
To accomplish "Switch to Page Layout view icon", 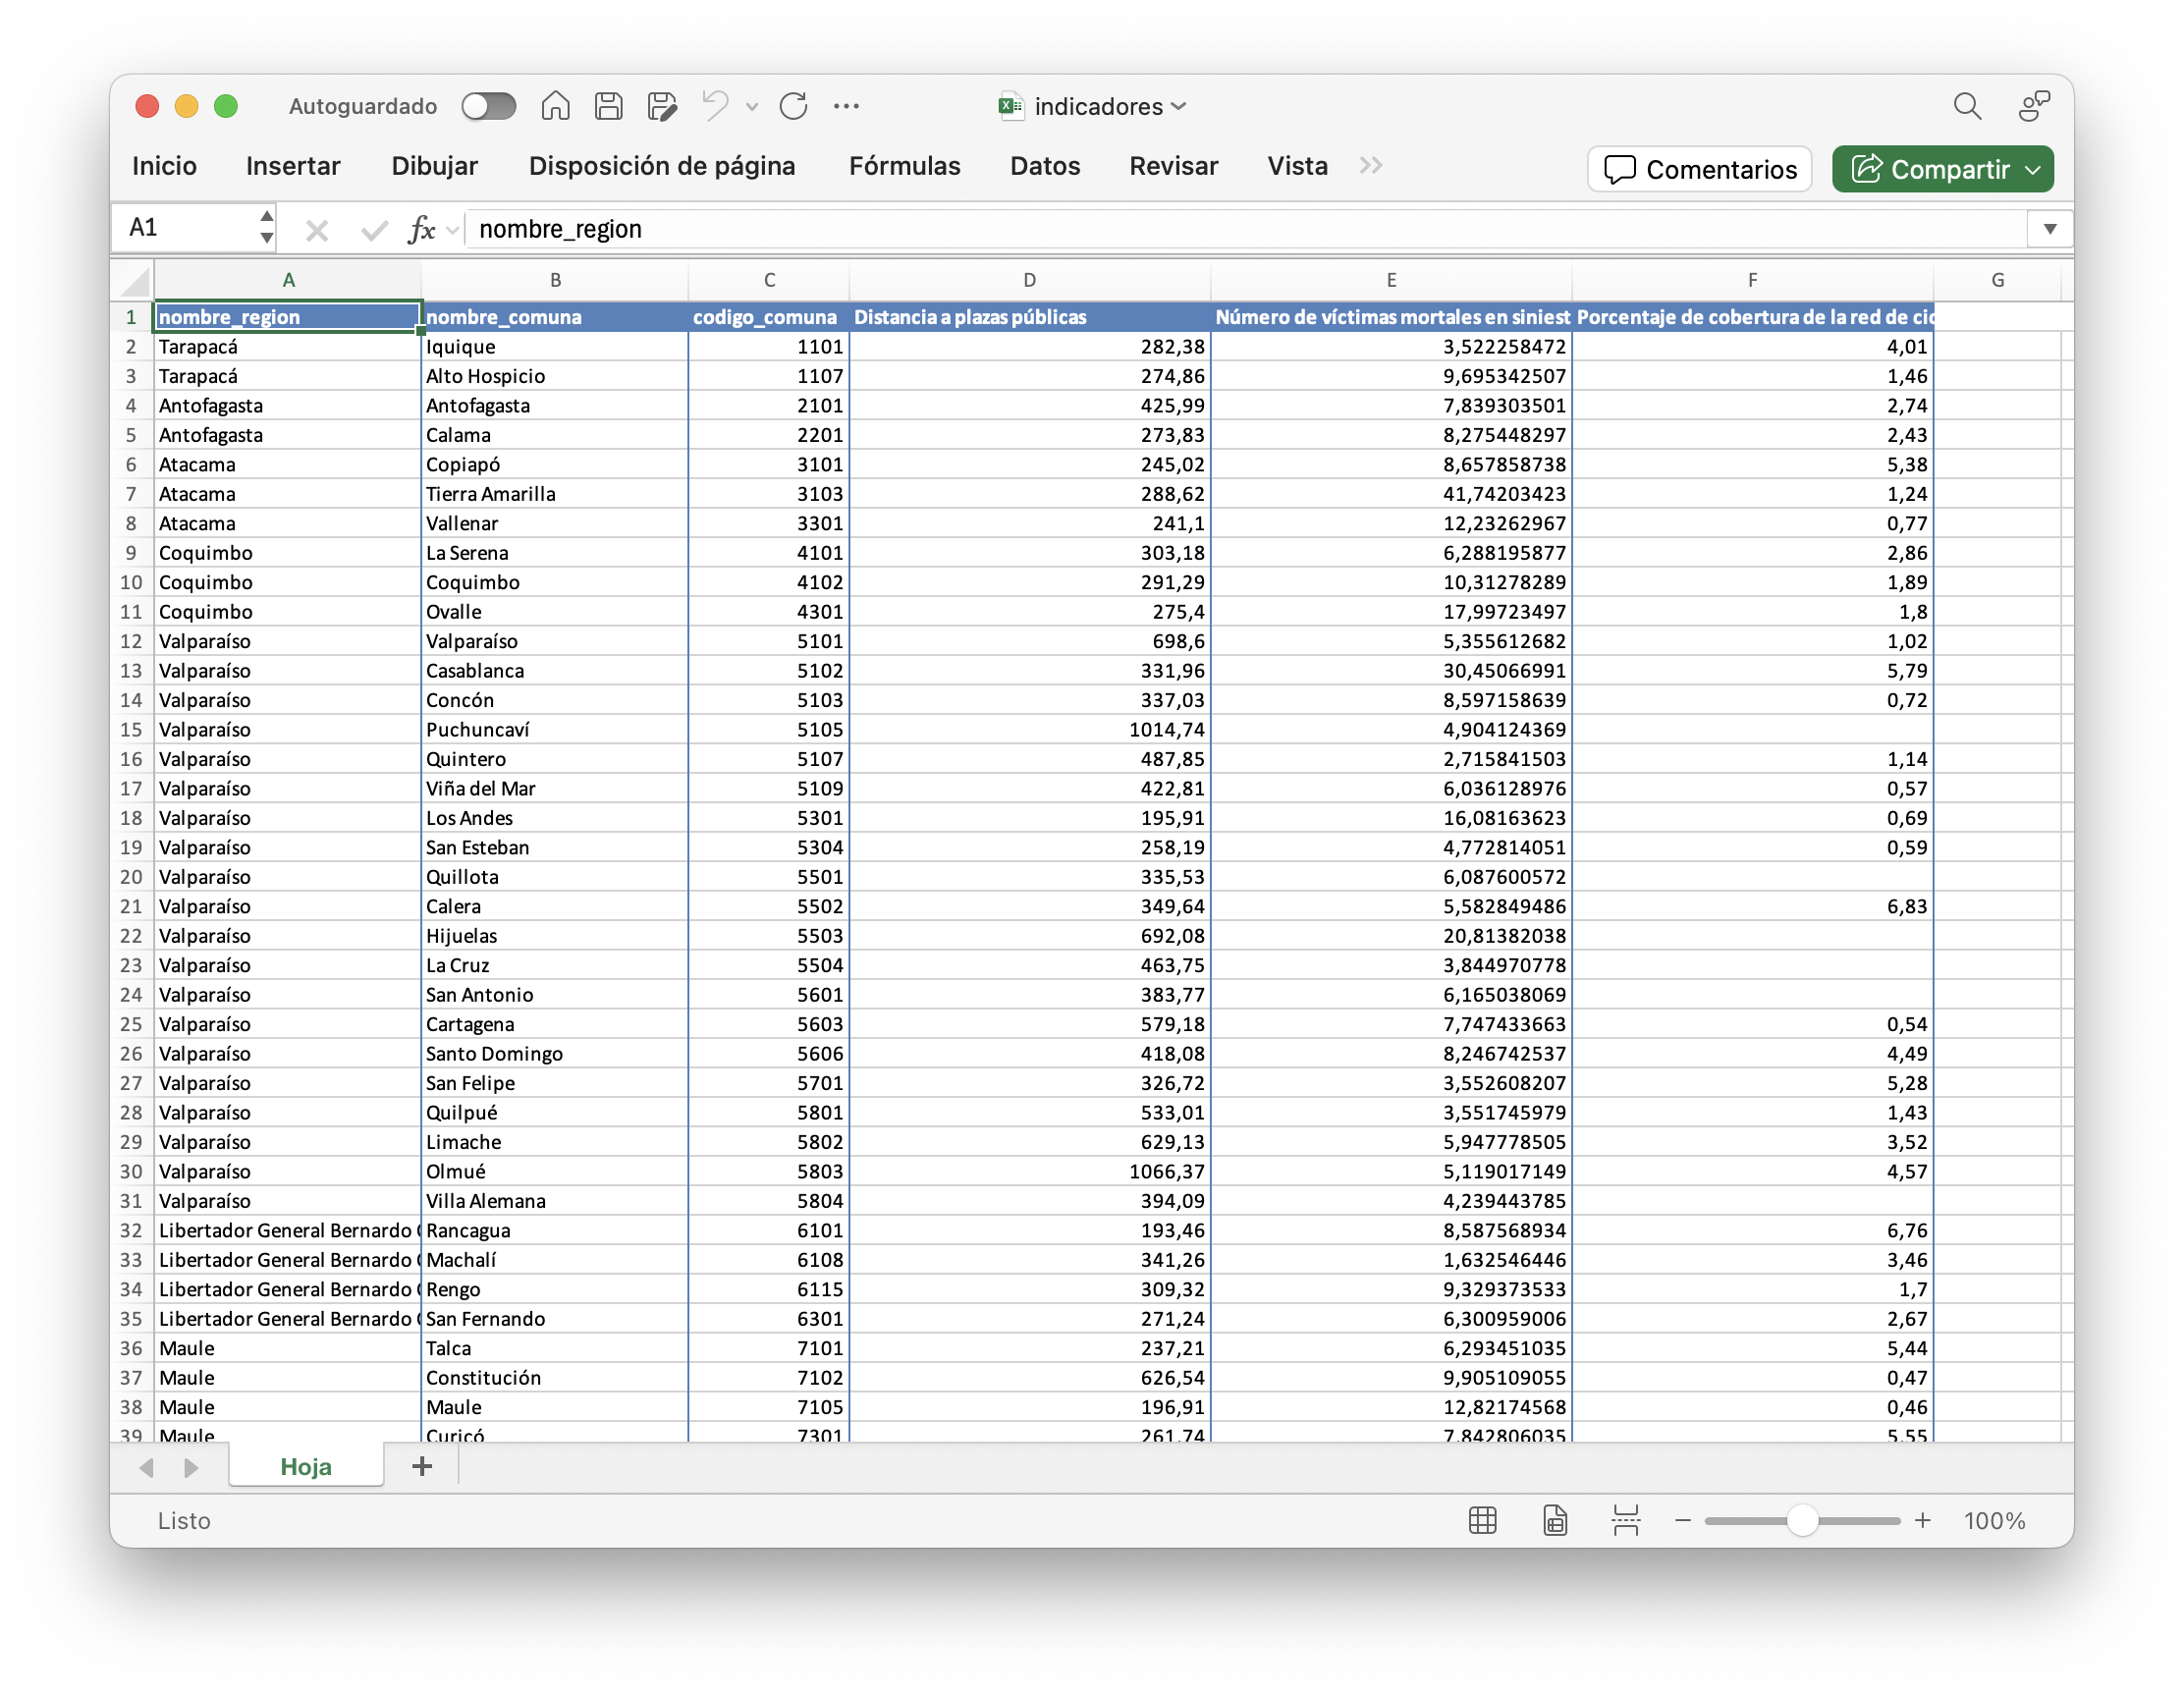I will pos(1554,1520).
